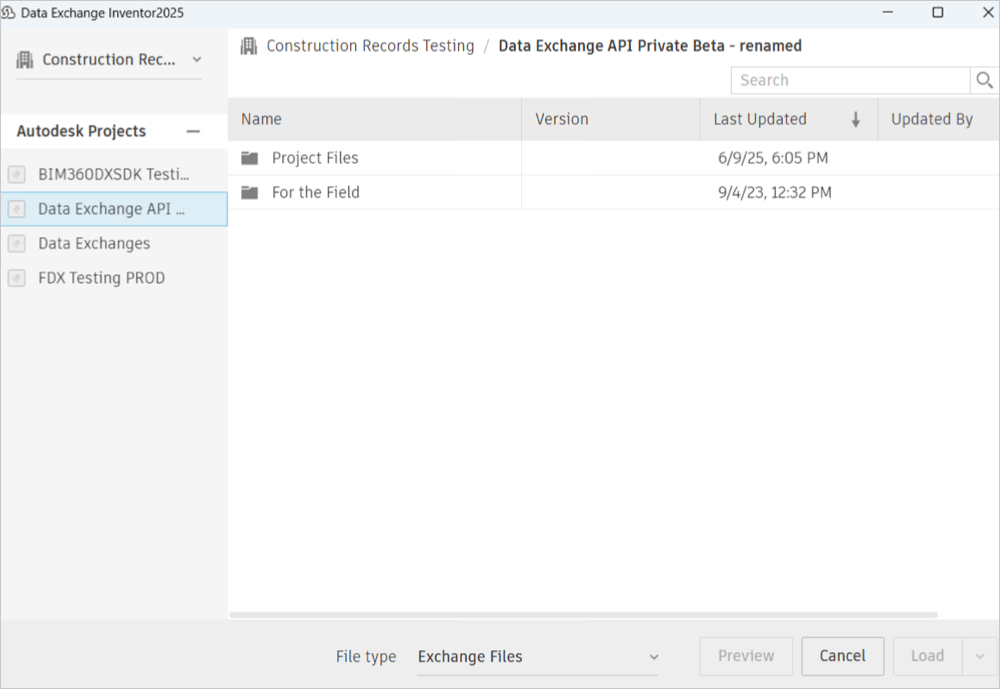Select BIM360DXSDK Testi... project

point(114,174)
